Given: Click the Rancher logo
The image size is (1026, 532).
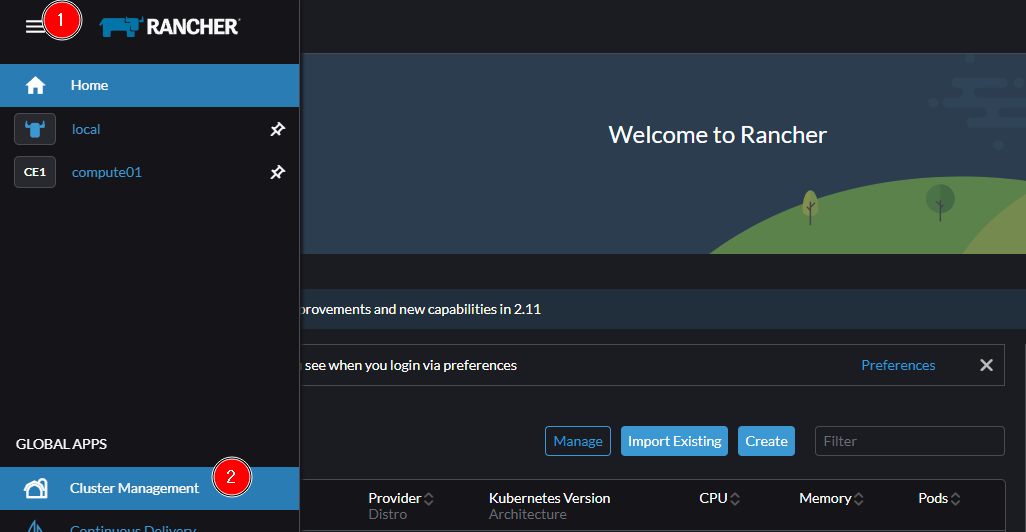Looking at the screenshot, I should tap(169, 26).
